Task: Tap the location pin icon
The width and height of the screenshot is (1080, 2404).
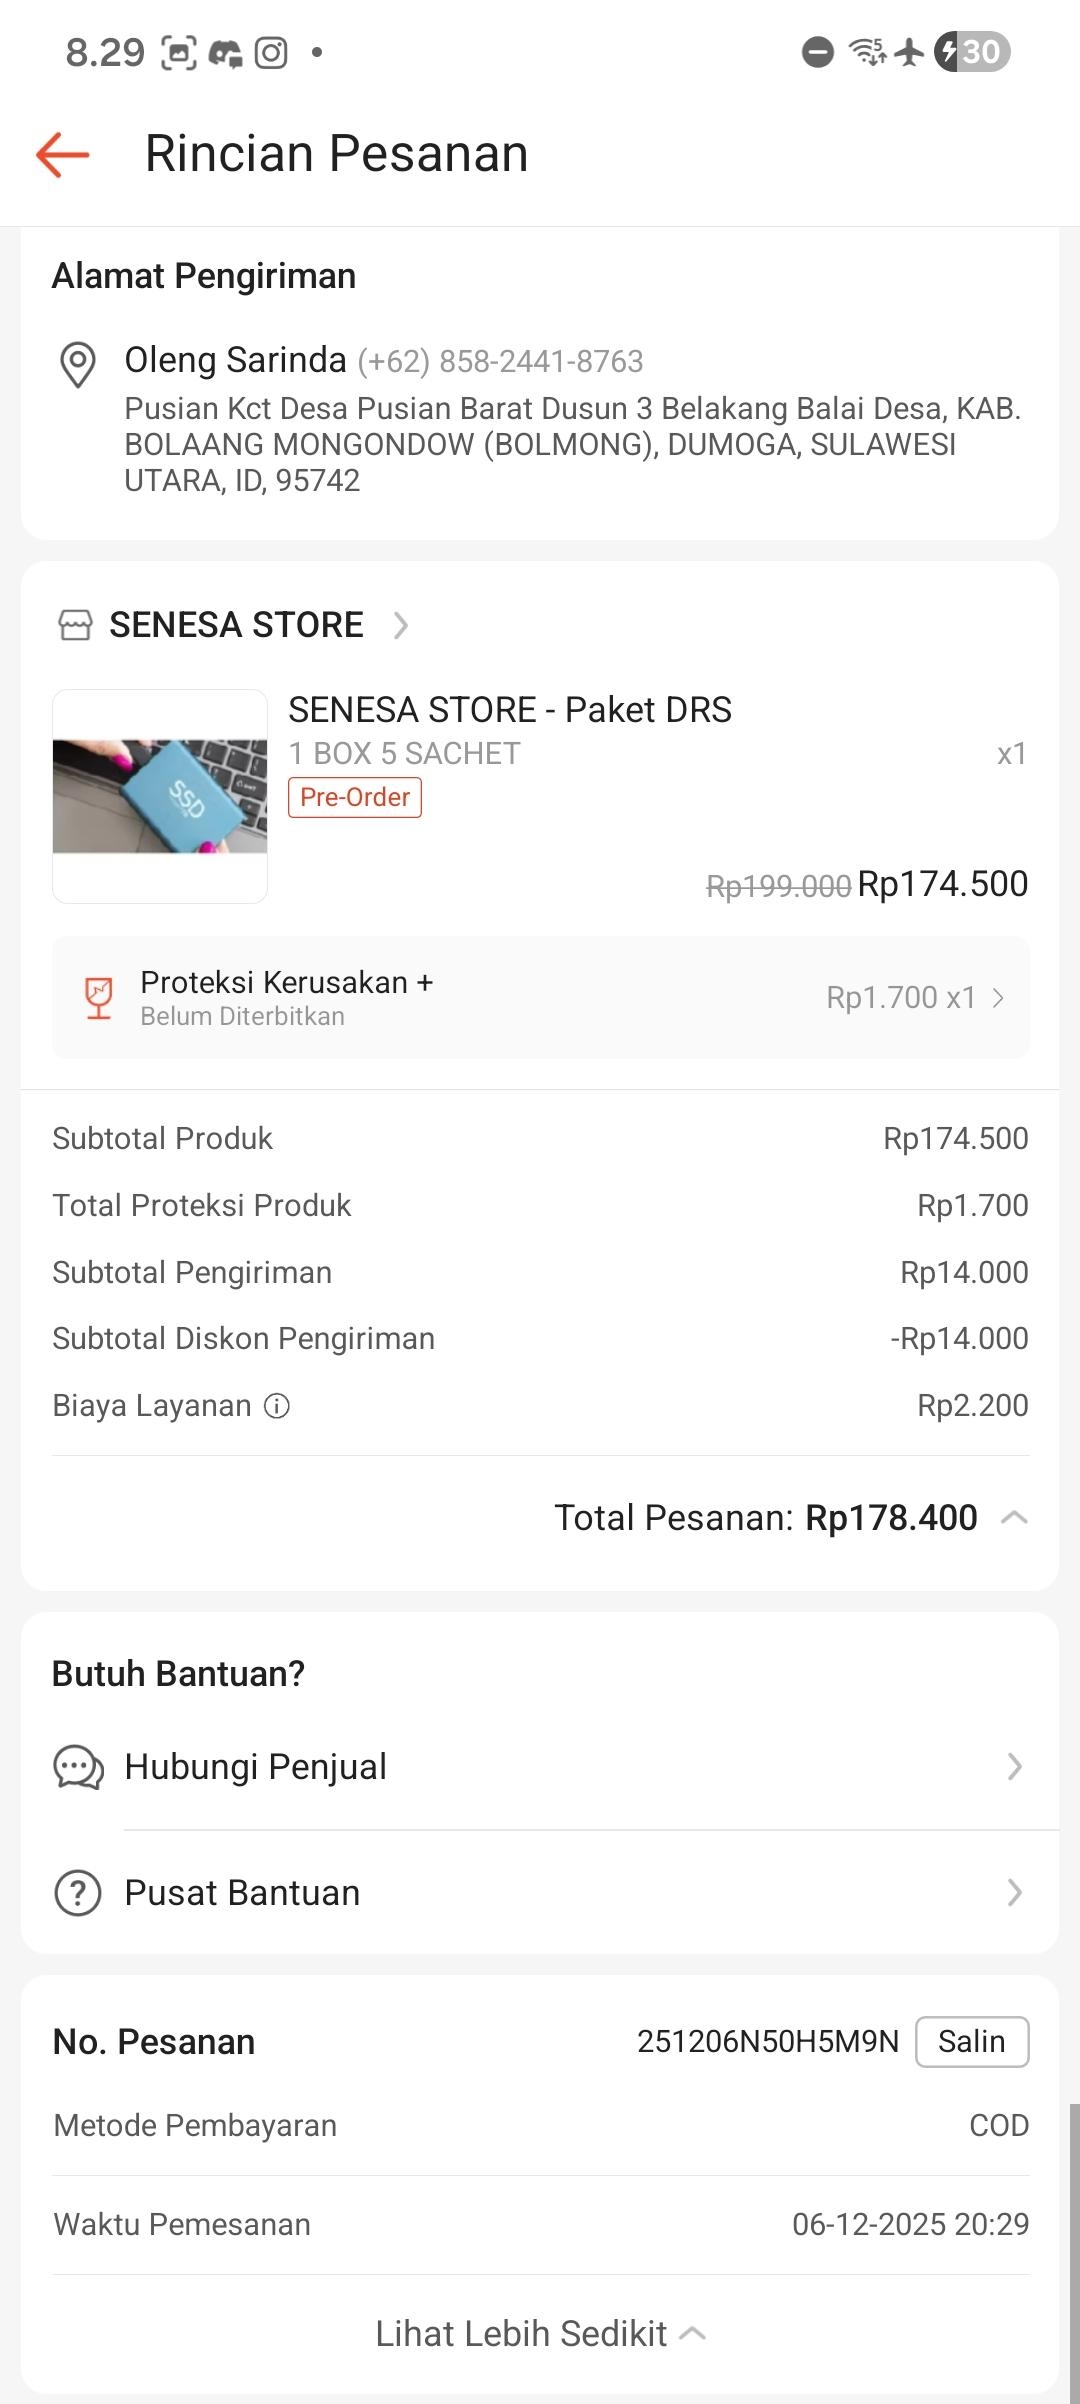Action: coord(78,363)
